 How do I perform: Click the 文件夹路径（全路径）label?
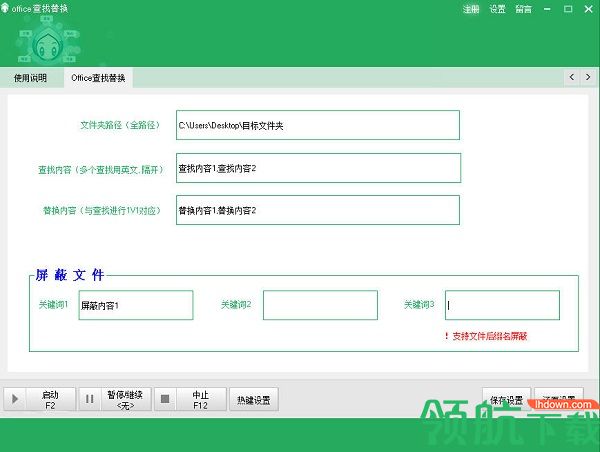click(120, 125)
